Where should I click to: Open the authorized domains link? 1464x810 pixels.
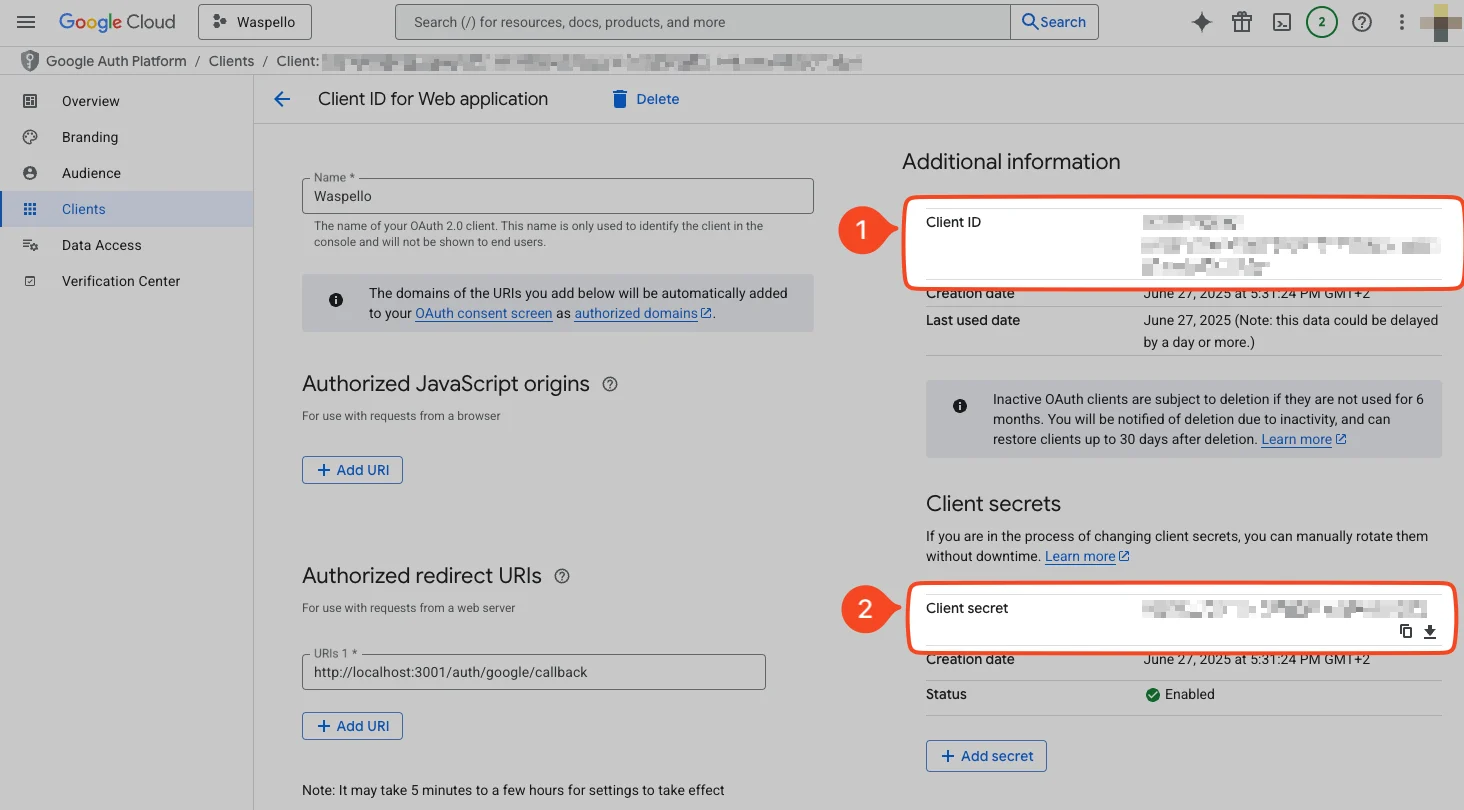point(643,313)
